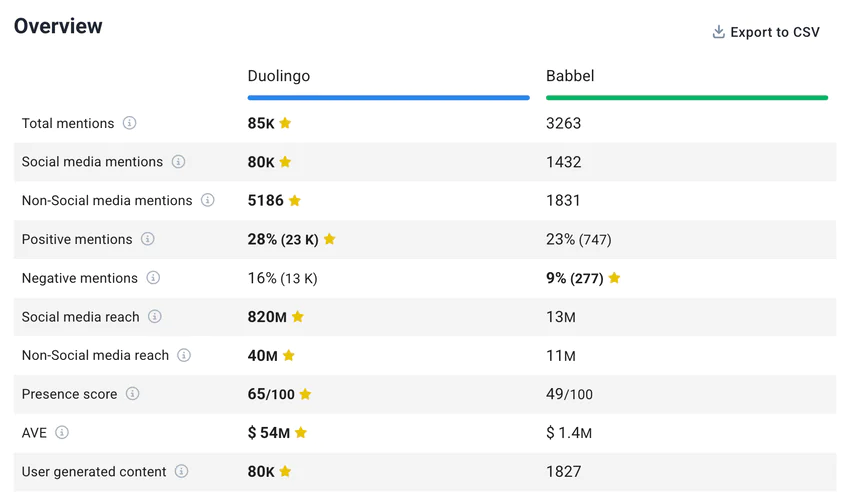Open User generated content info icon
The height and width of the screenshot is (500, 851).
181,471
